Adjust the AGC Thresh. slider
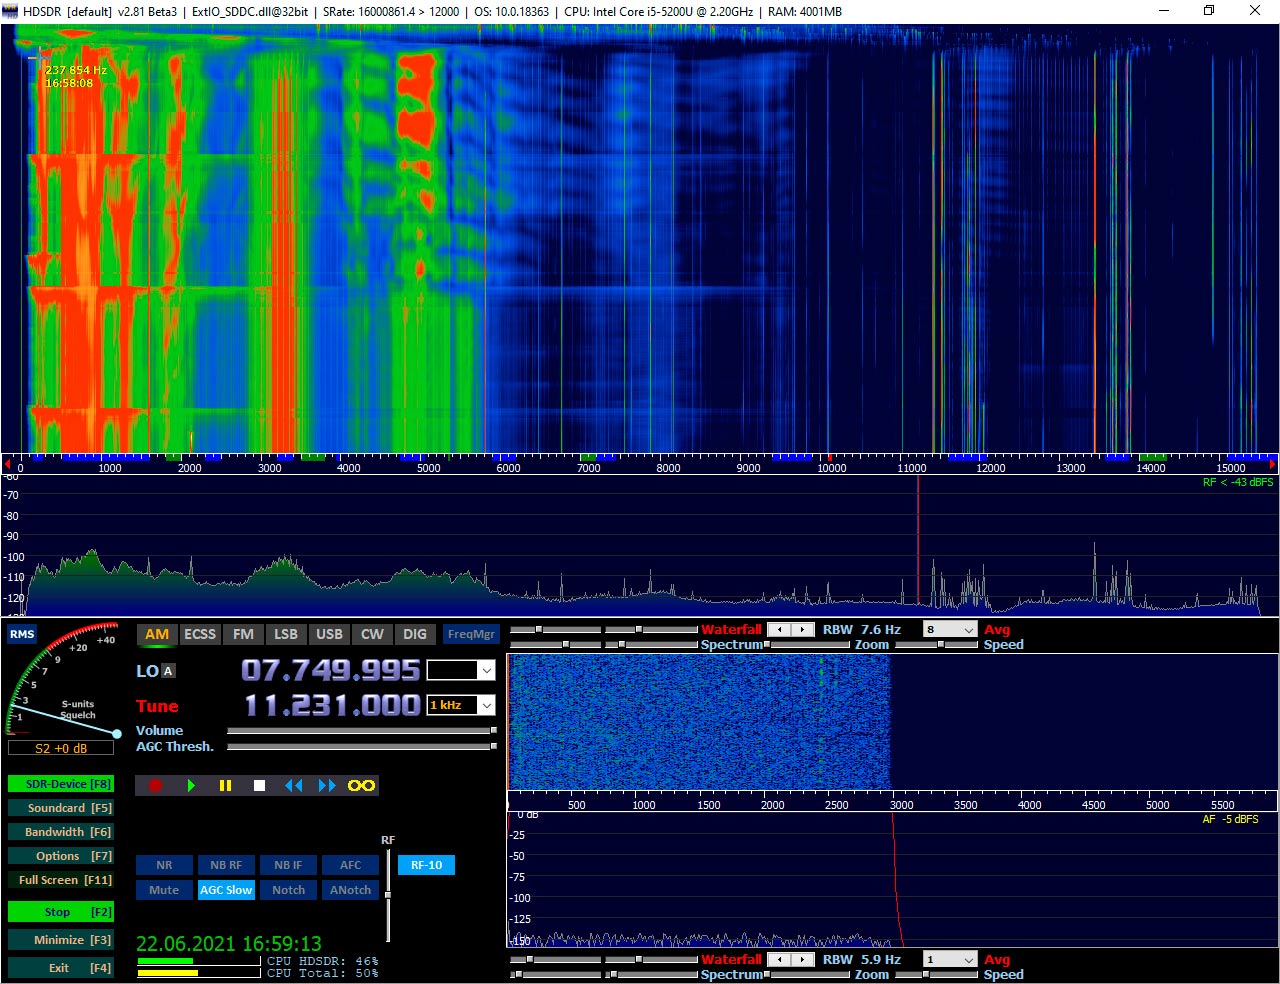Image resolution: width=1280 pixels, height=984 pixels. coord(362,746)
